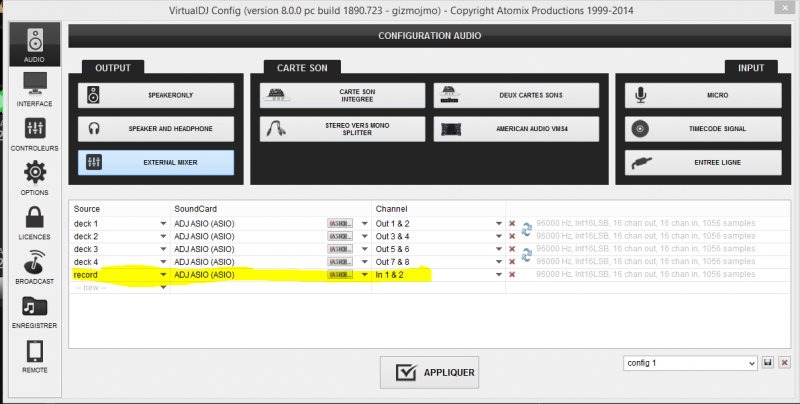Screen dimensions: 800x404
Task: Choose the Micro input option
Action: (697, 95)
